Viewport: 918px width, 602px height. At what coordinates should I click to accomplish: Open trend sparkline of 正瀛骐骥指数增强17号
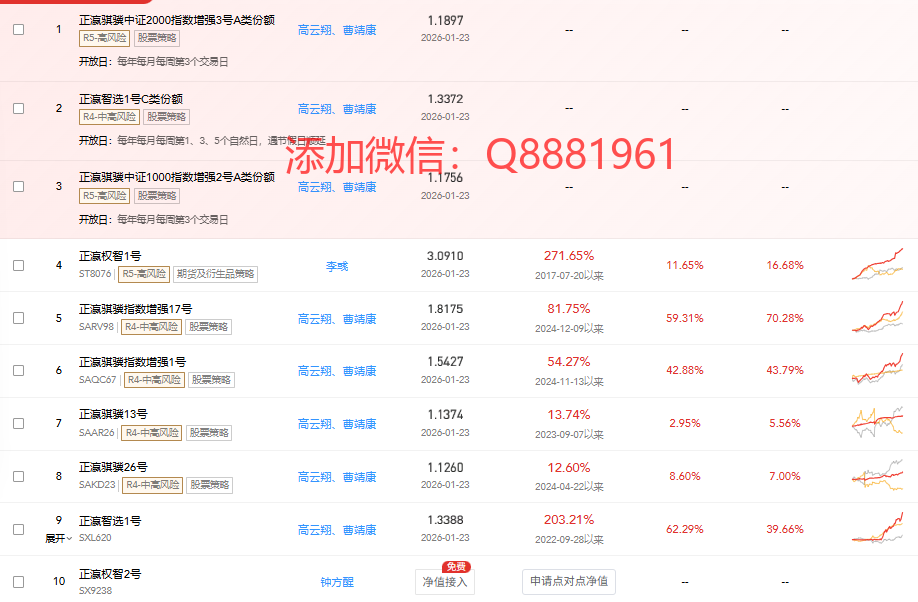coord(877,318)
